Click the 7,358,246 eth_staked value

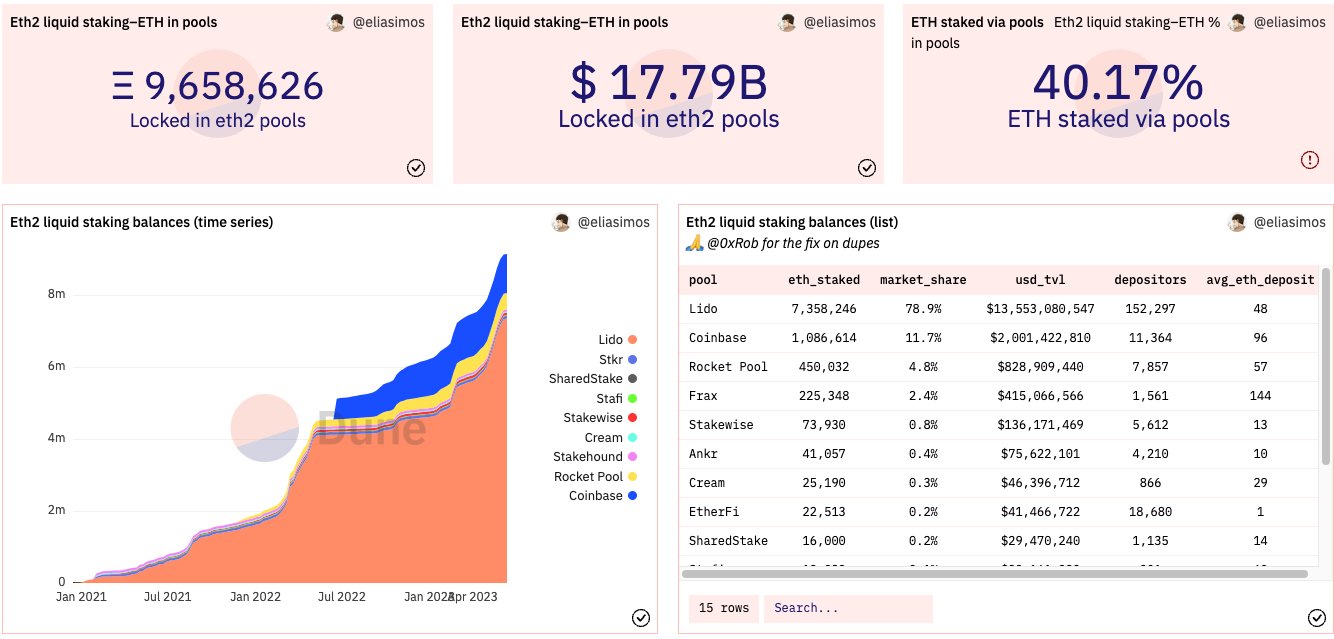822,309
